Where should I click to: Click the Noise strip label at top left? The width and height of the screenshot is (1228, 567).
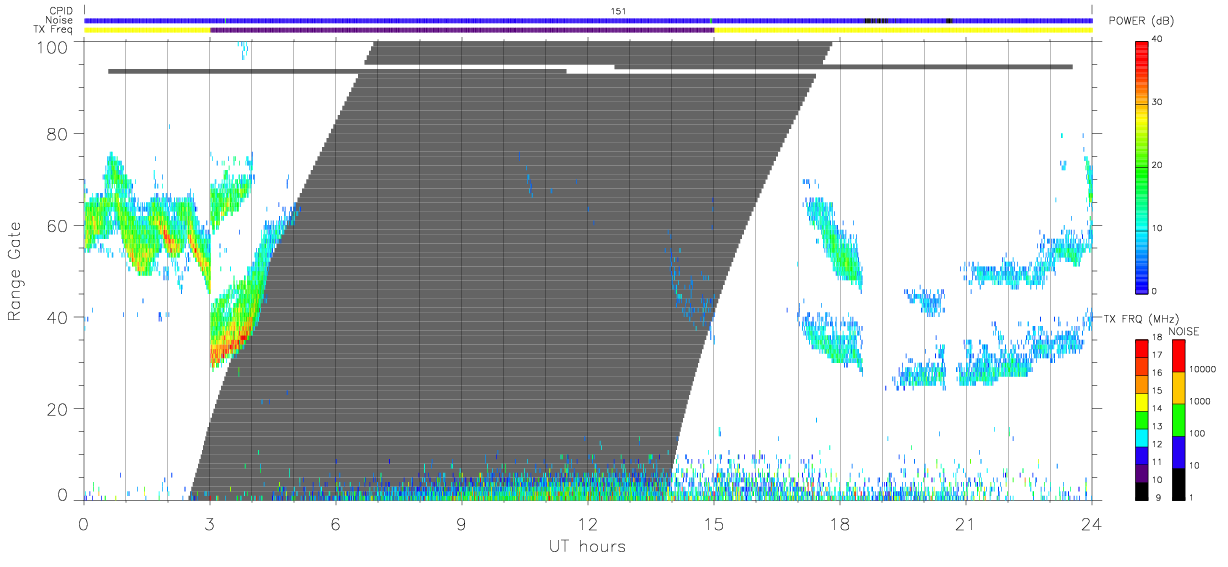tap(61, 20)
